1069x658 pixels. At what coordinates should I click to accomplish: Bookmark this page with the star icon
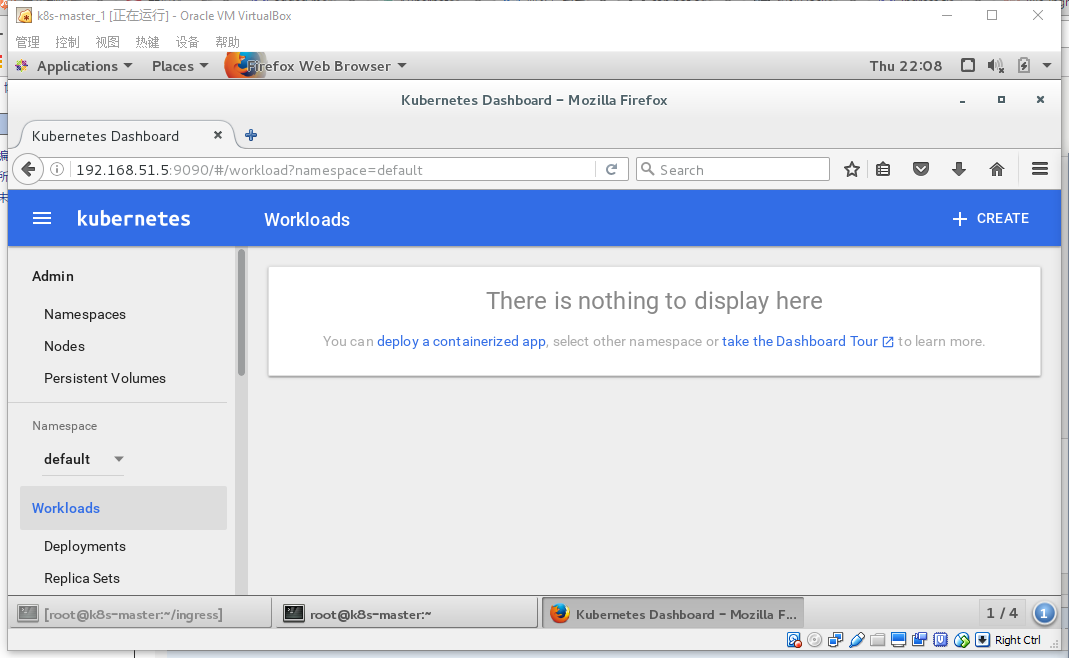[x=852, y=170]
